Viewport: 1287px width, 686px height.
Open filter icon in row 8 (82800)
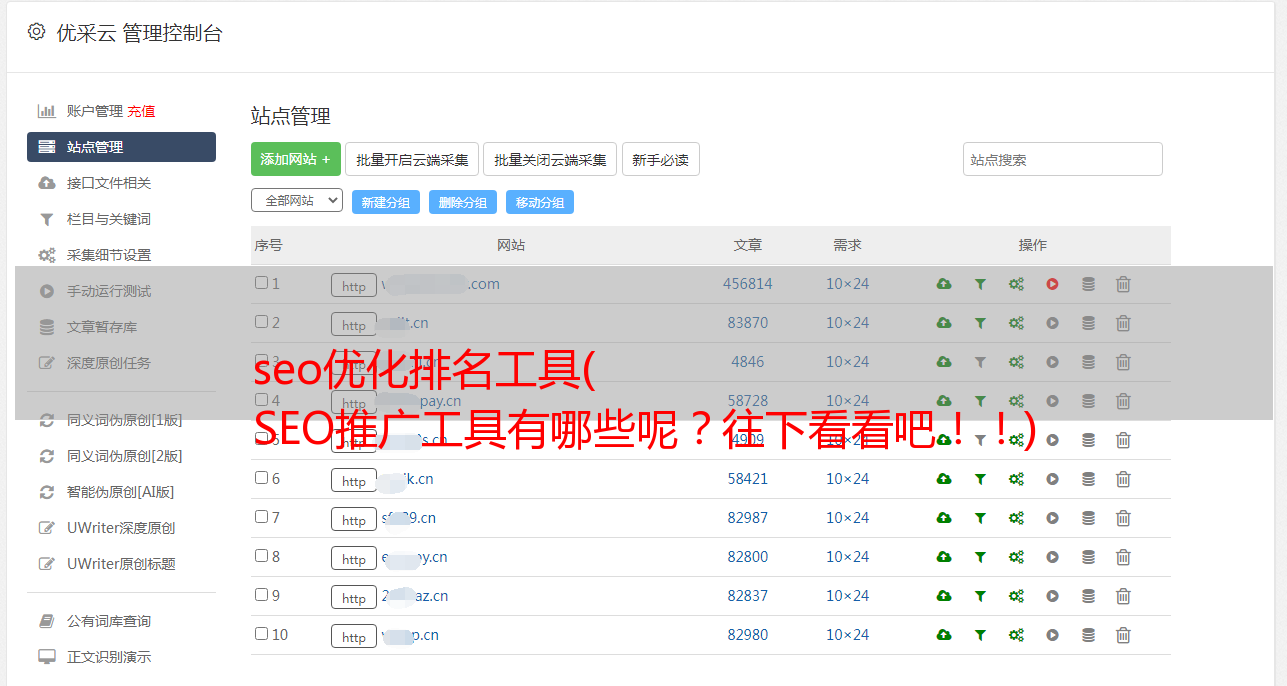click(980, 557)
